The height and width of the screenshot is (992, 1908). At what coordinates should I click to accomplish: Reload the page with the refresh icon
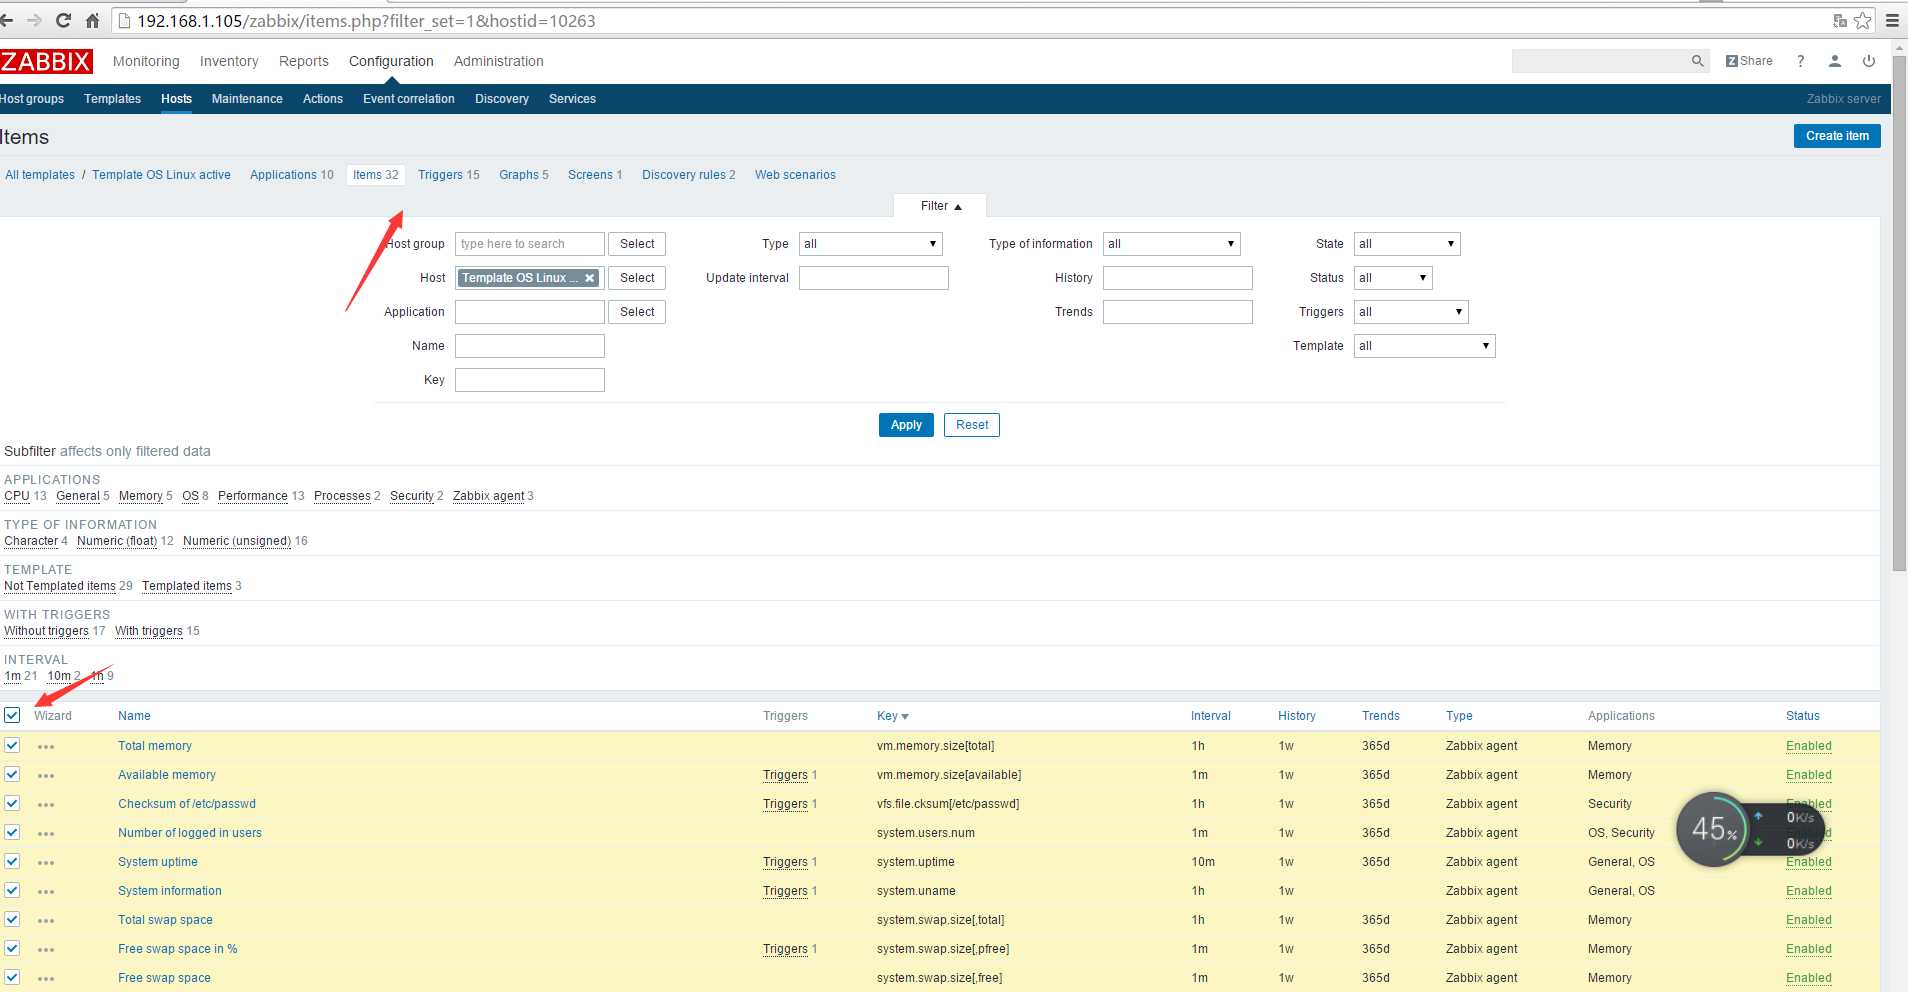[63, 20]
